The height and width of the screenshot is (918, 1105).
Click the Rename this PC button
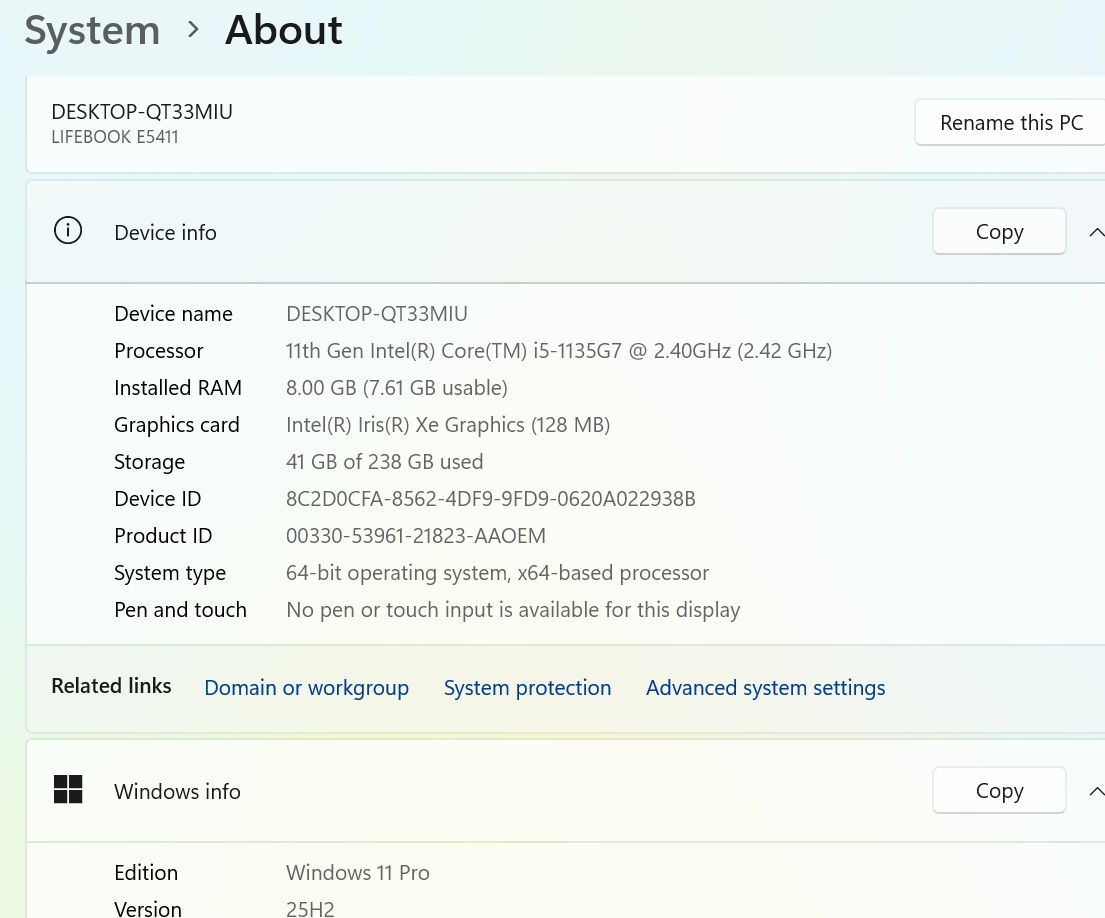tap(1010, 123)
